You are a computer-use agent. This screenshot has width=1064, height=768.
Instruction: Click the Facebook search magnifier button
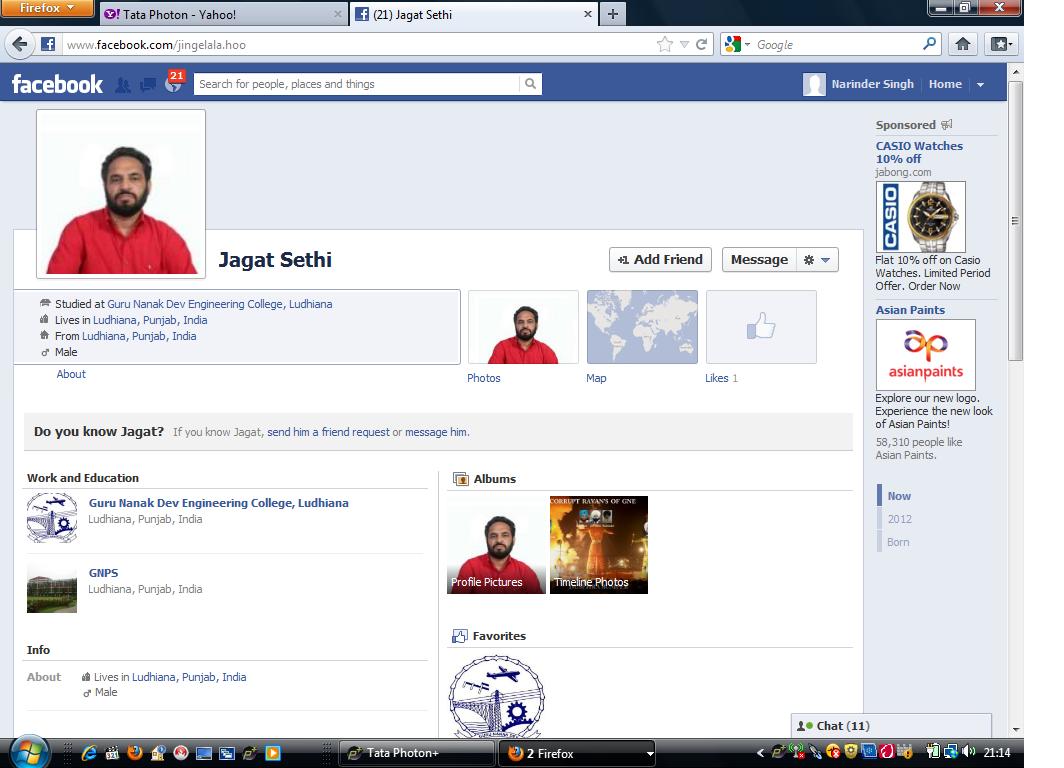coord(531,84)
